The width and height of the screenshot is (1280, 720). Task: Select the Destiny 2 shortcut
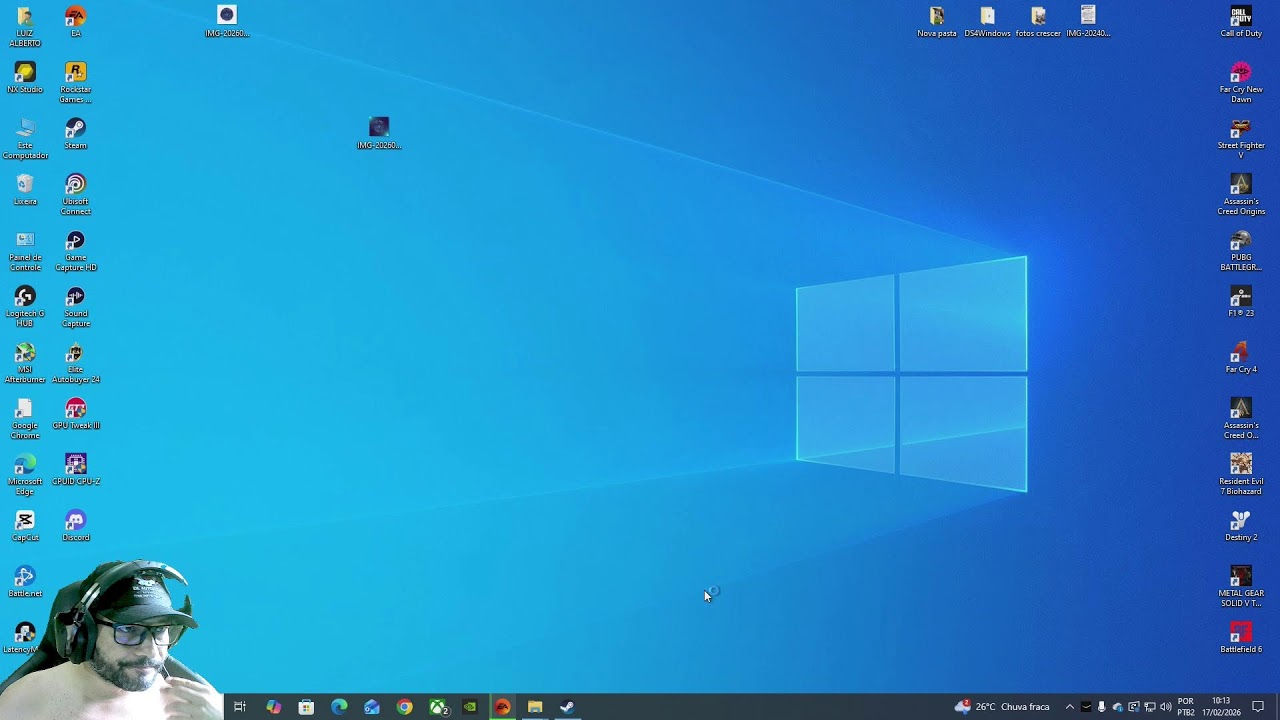(x=1241, y=526)
